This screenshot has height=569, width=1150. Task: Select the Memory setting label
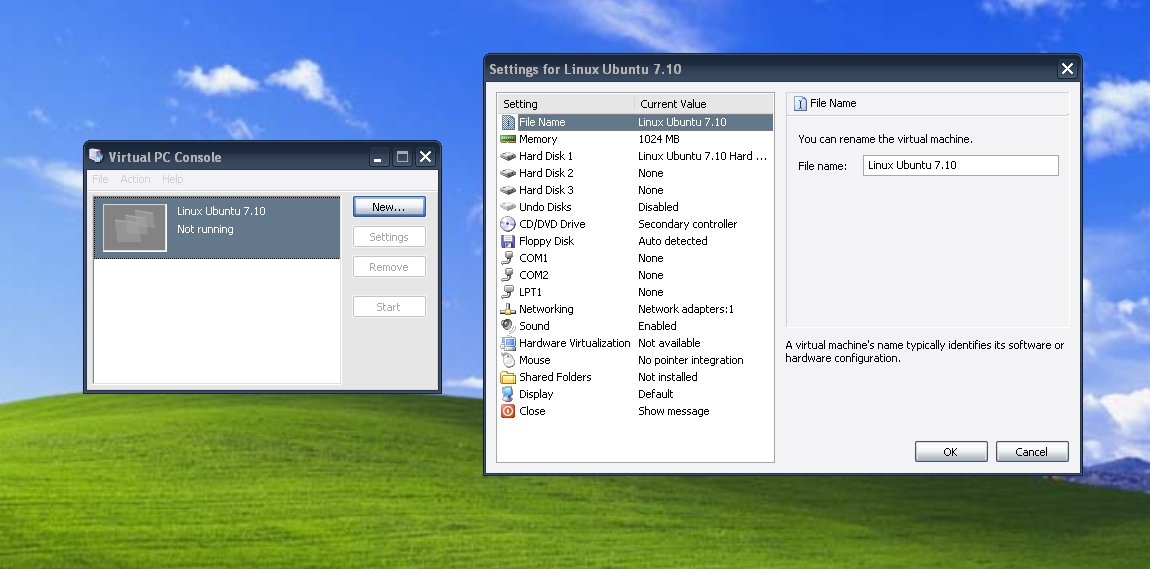click(538, 139)
